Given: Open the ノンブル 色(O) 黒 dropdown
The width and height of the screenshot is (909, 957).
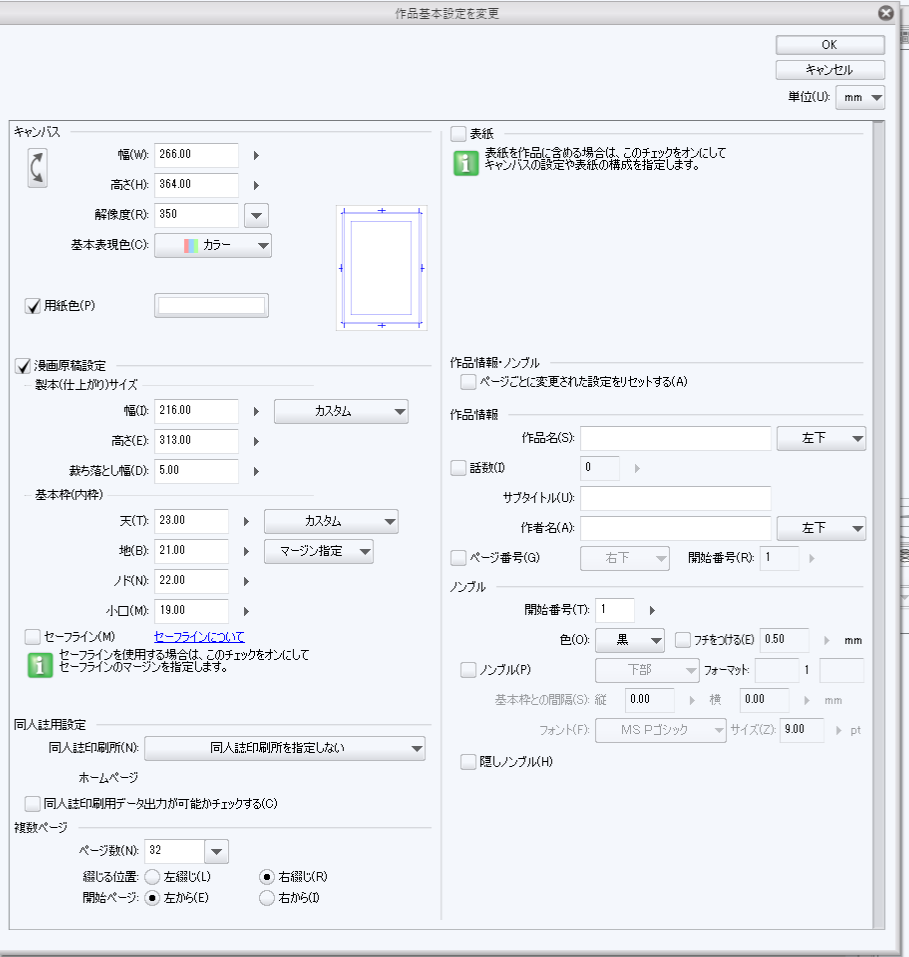Looking at the screenshot, I should (x=630, y=640).
